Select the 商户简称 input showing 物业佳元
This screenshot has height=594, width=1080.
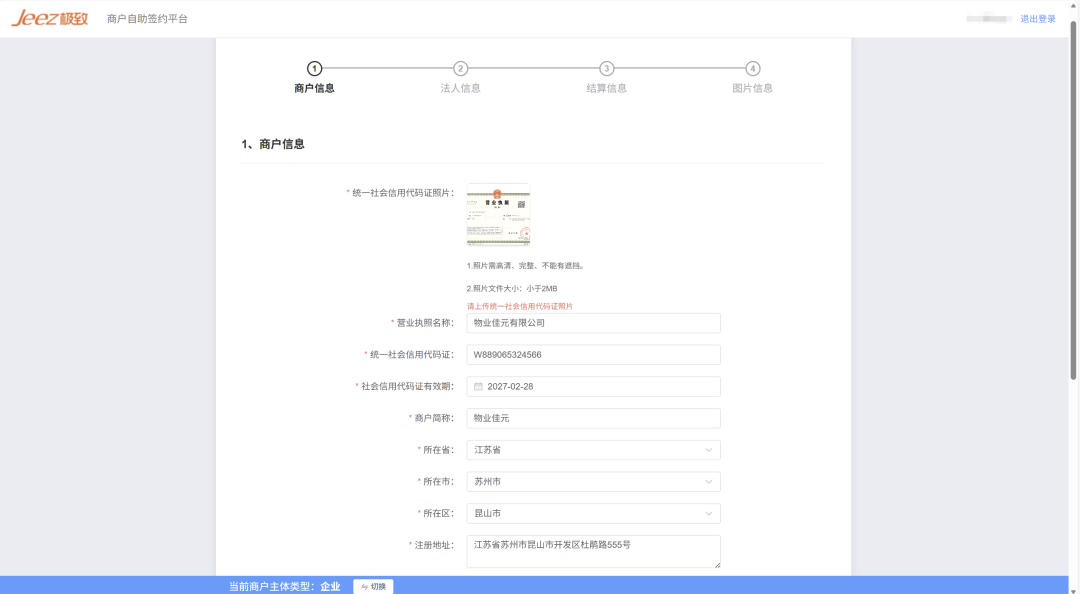click(x=593, y=418)
